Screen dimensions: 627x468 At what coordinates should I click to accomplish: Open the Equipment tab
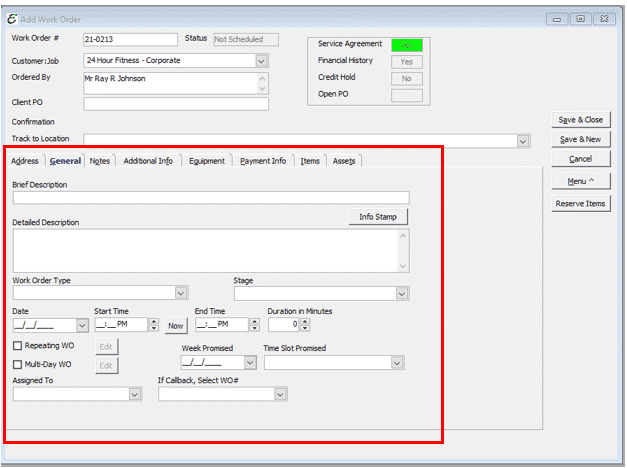(x=207, y=161)
